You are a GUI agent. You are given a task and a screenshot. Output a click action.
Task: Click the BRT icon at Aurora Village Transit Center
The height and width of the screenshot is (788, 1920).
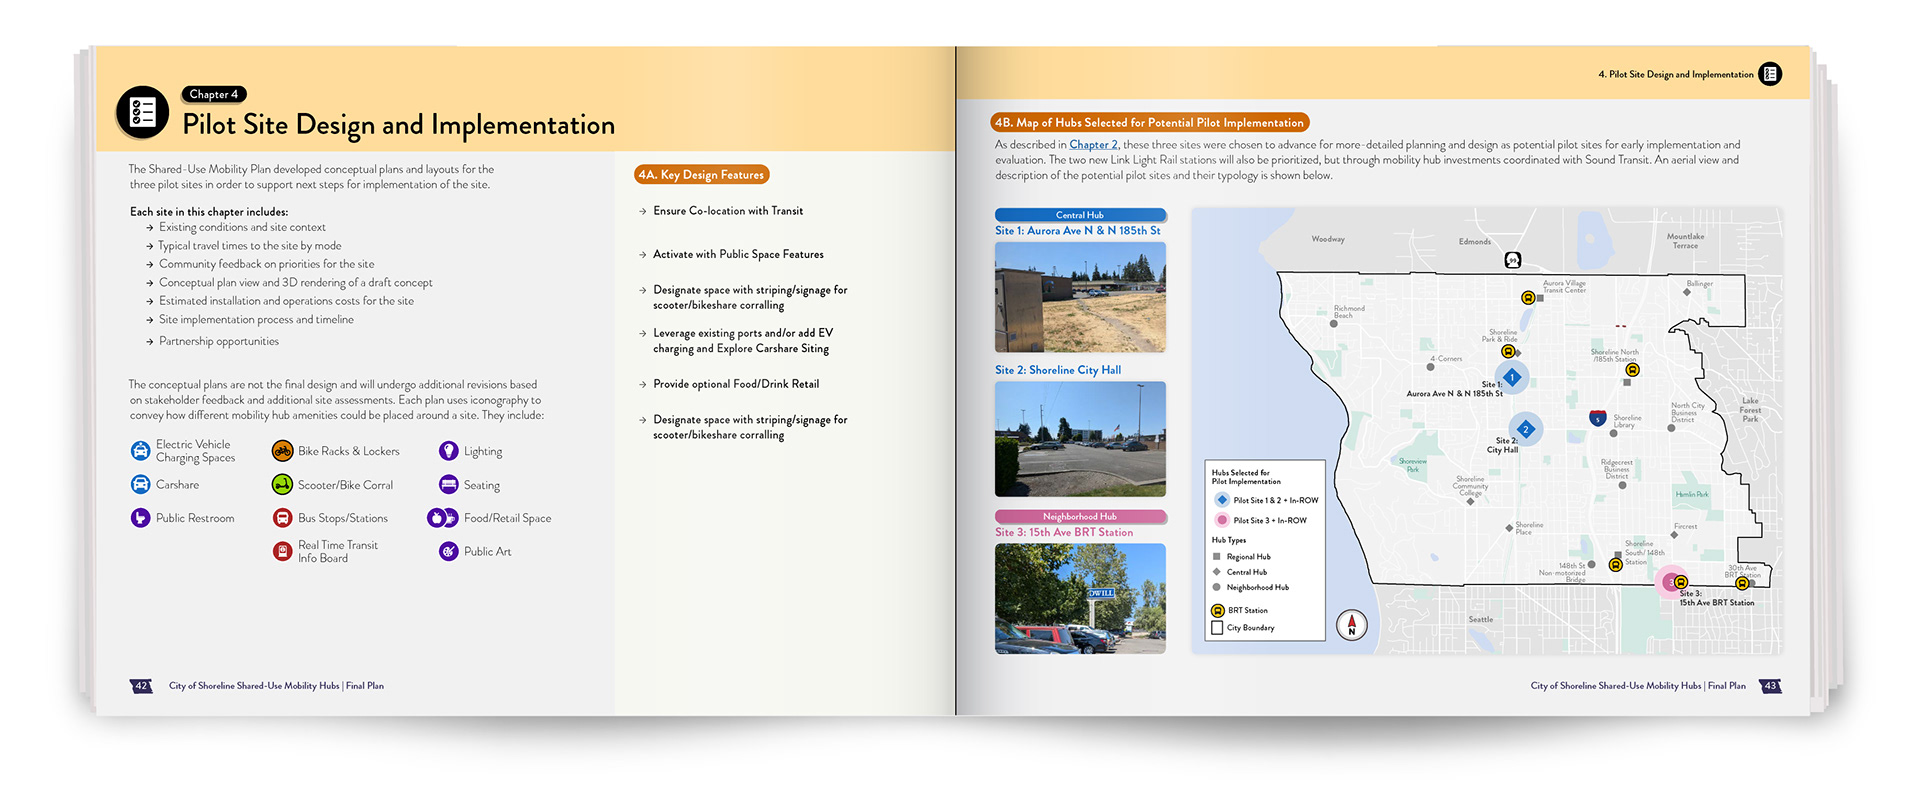(1528, 298)
